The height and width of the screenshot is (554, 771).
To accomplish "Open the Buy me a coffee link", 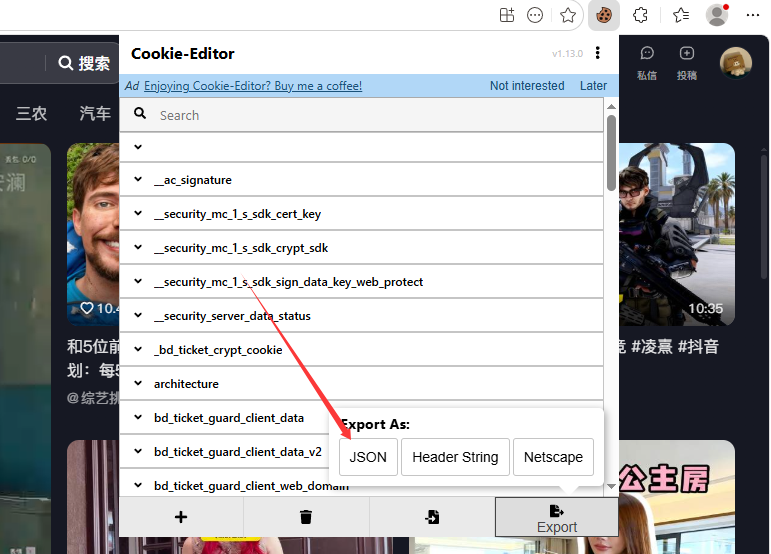I will tap(253, 86).
